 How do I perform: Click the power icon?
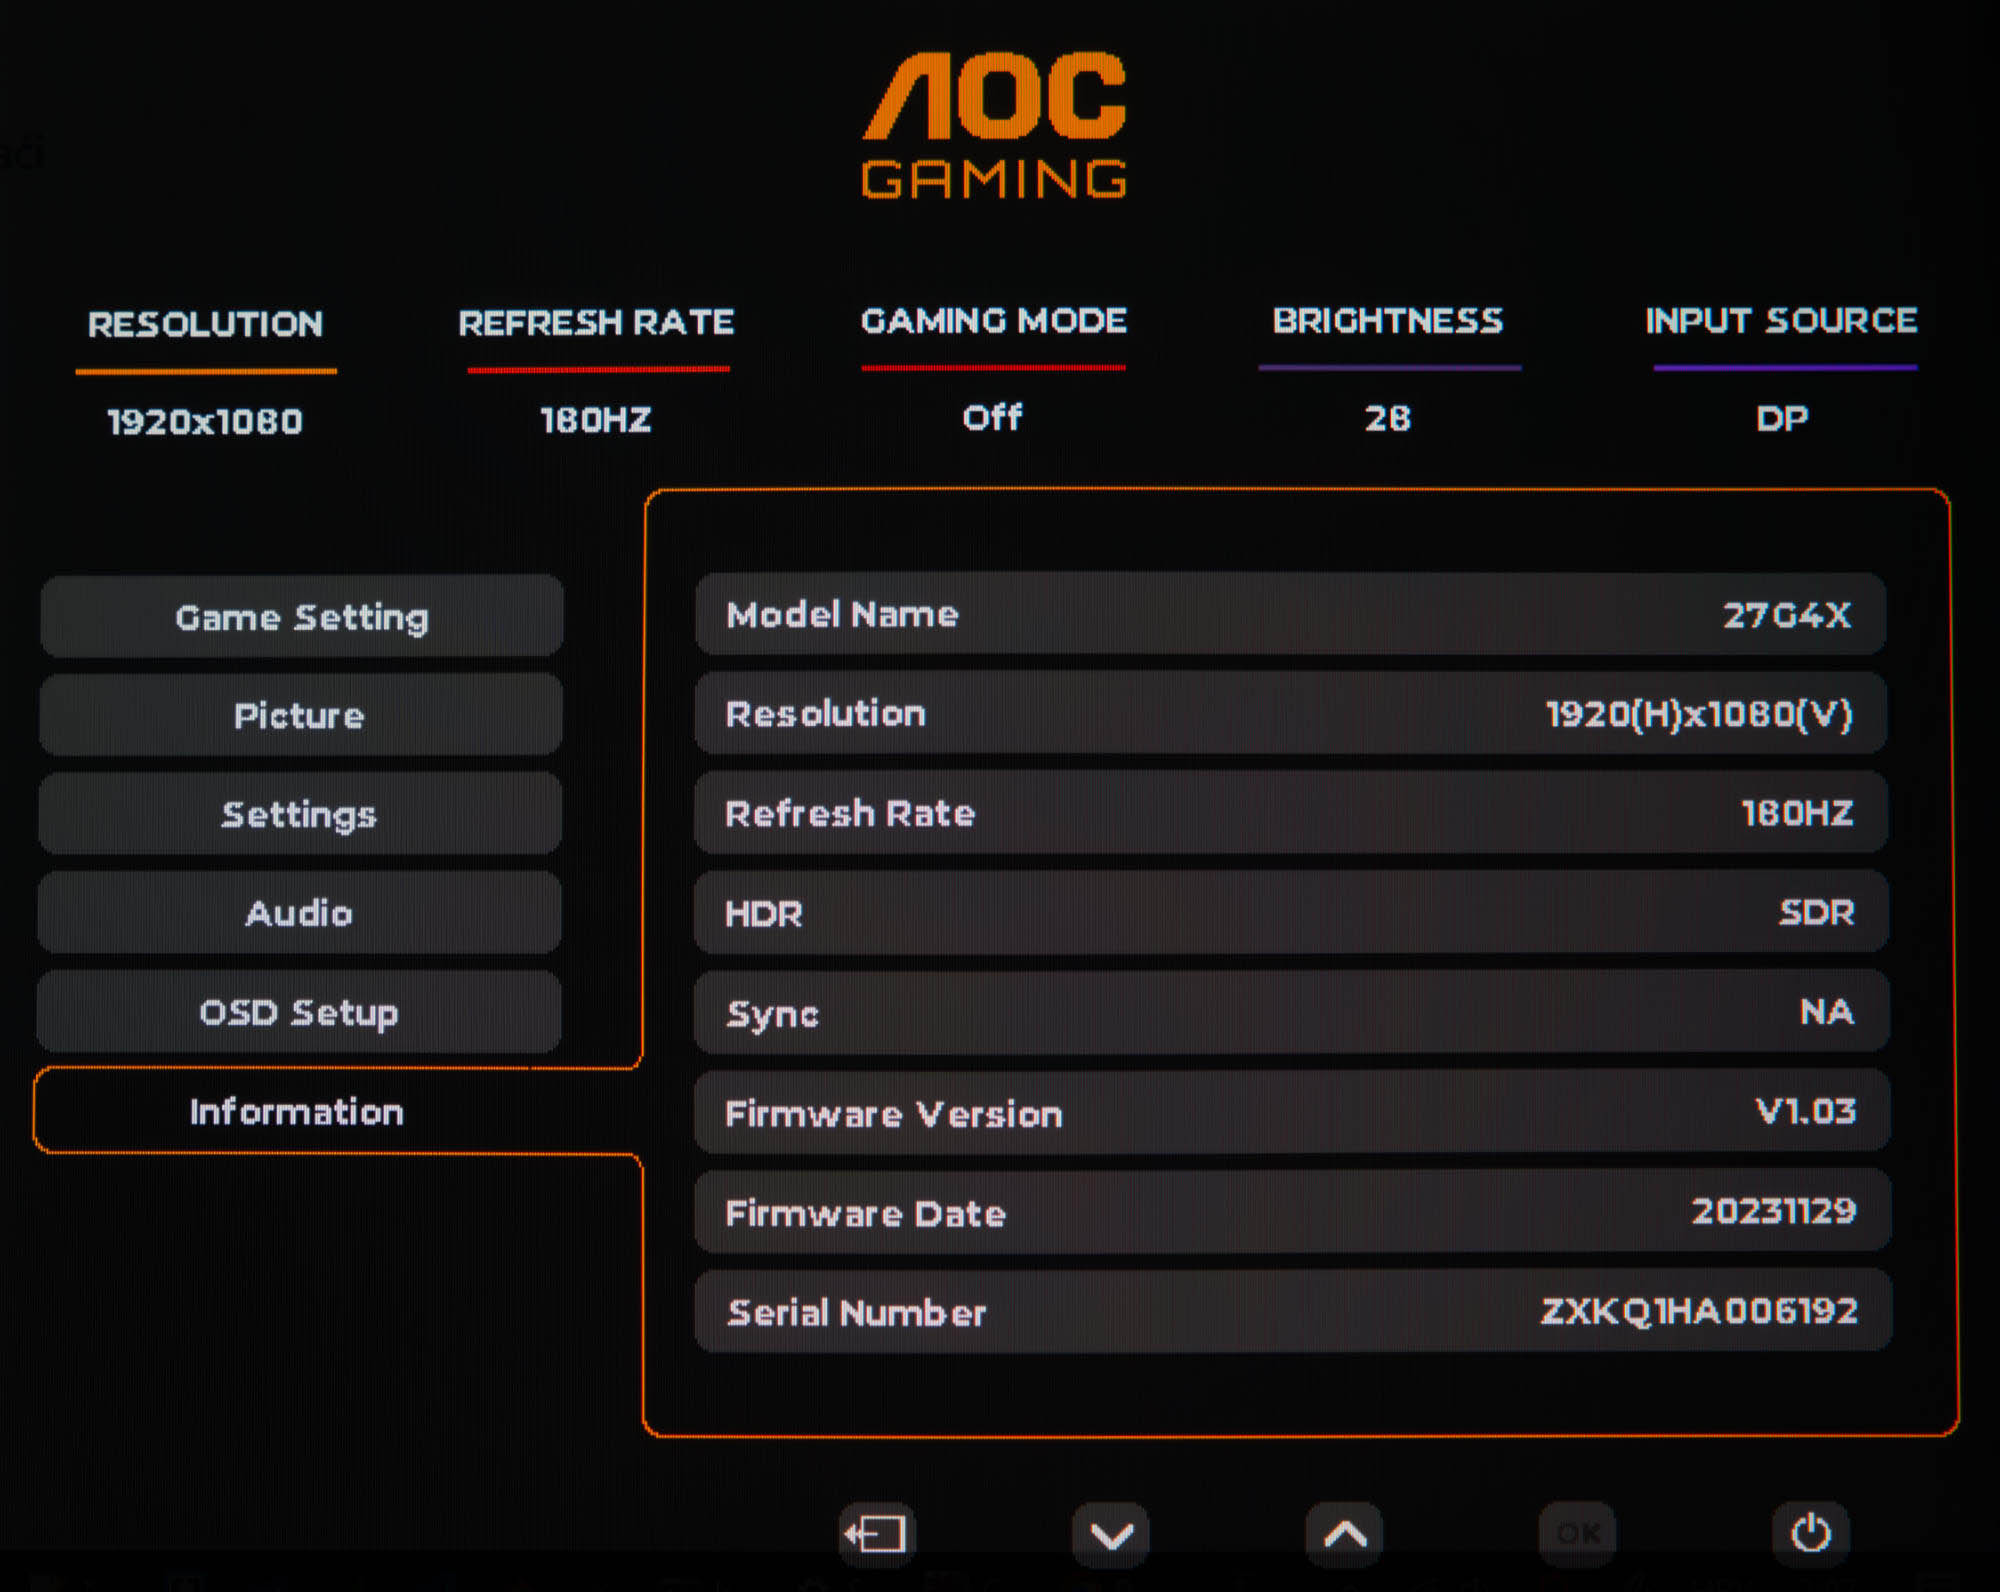[1811, 1533]
